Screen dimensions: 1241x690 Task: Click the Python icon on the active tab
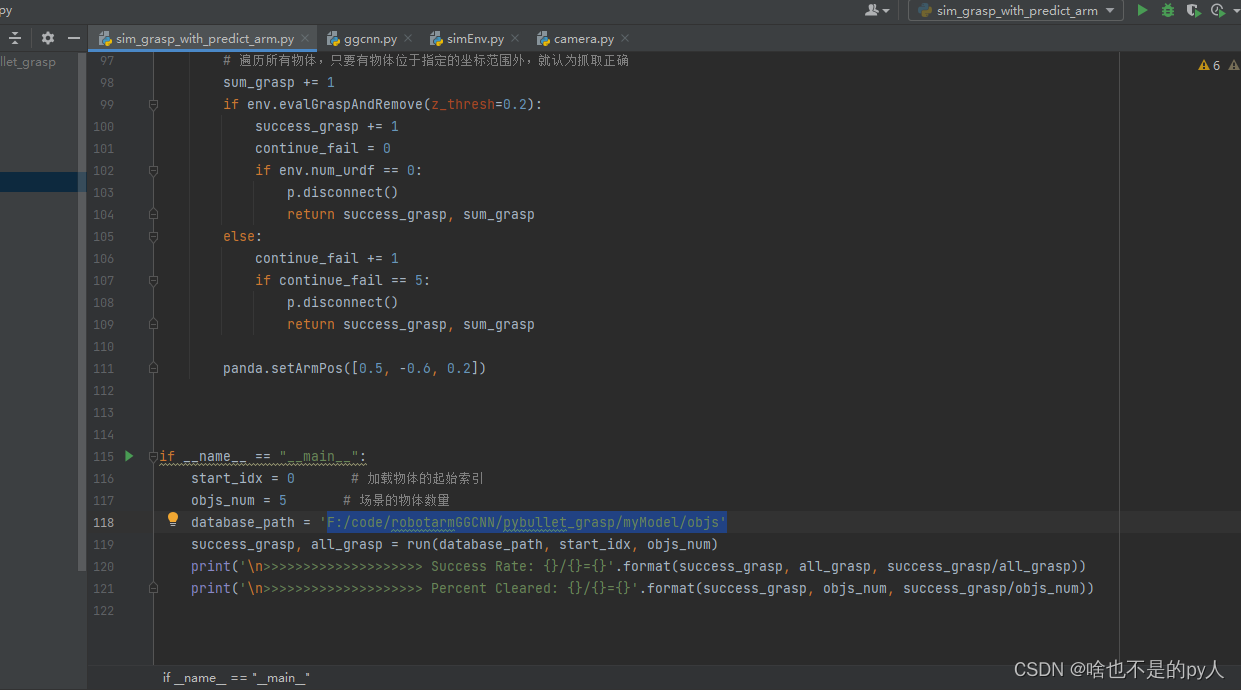(104, 36)
